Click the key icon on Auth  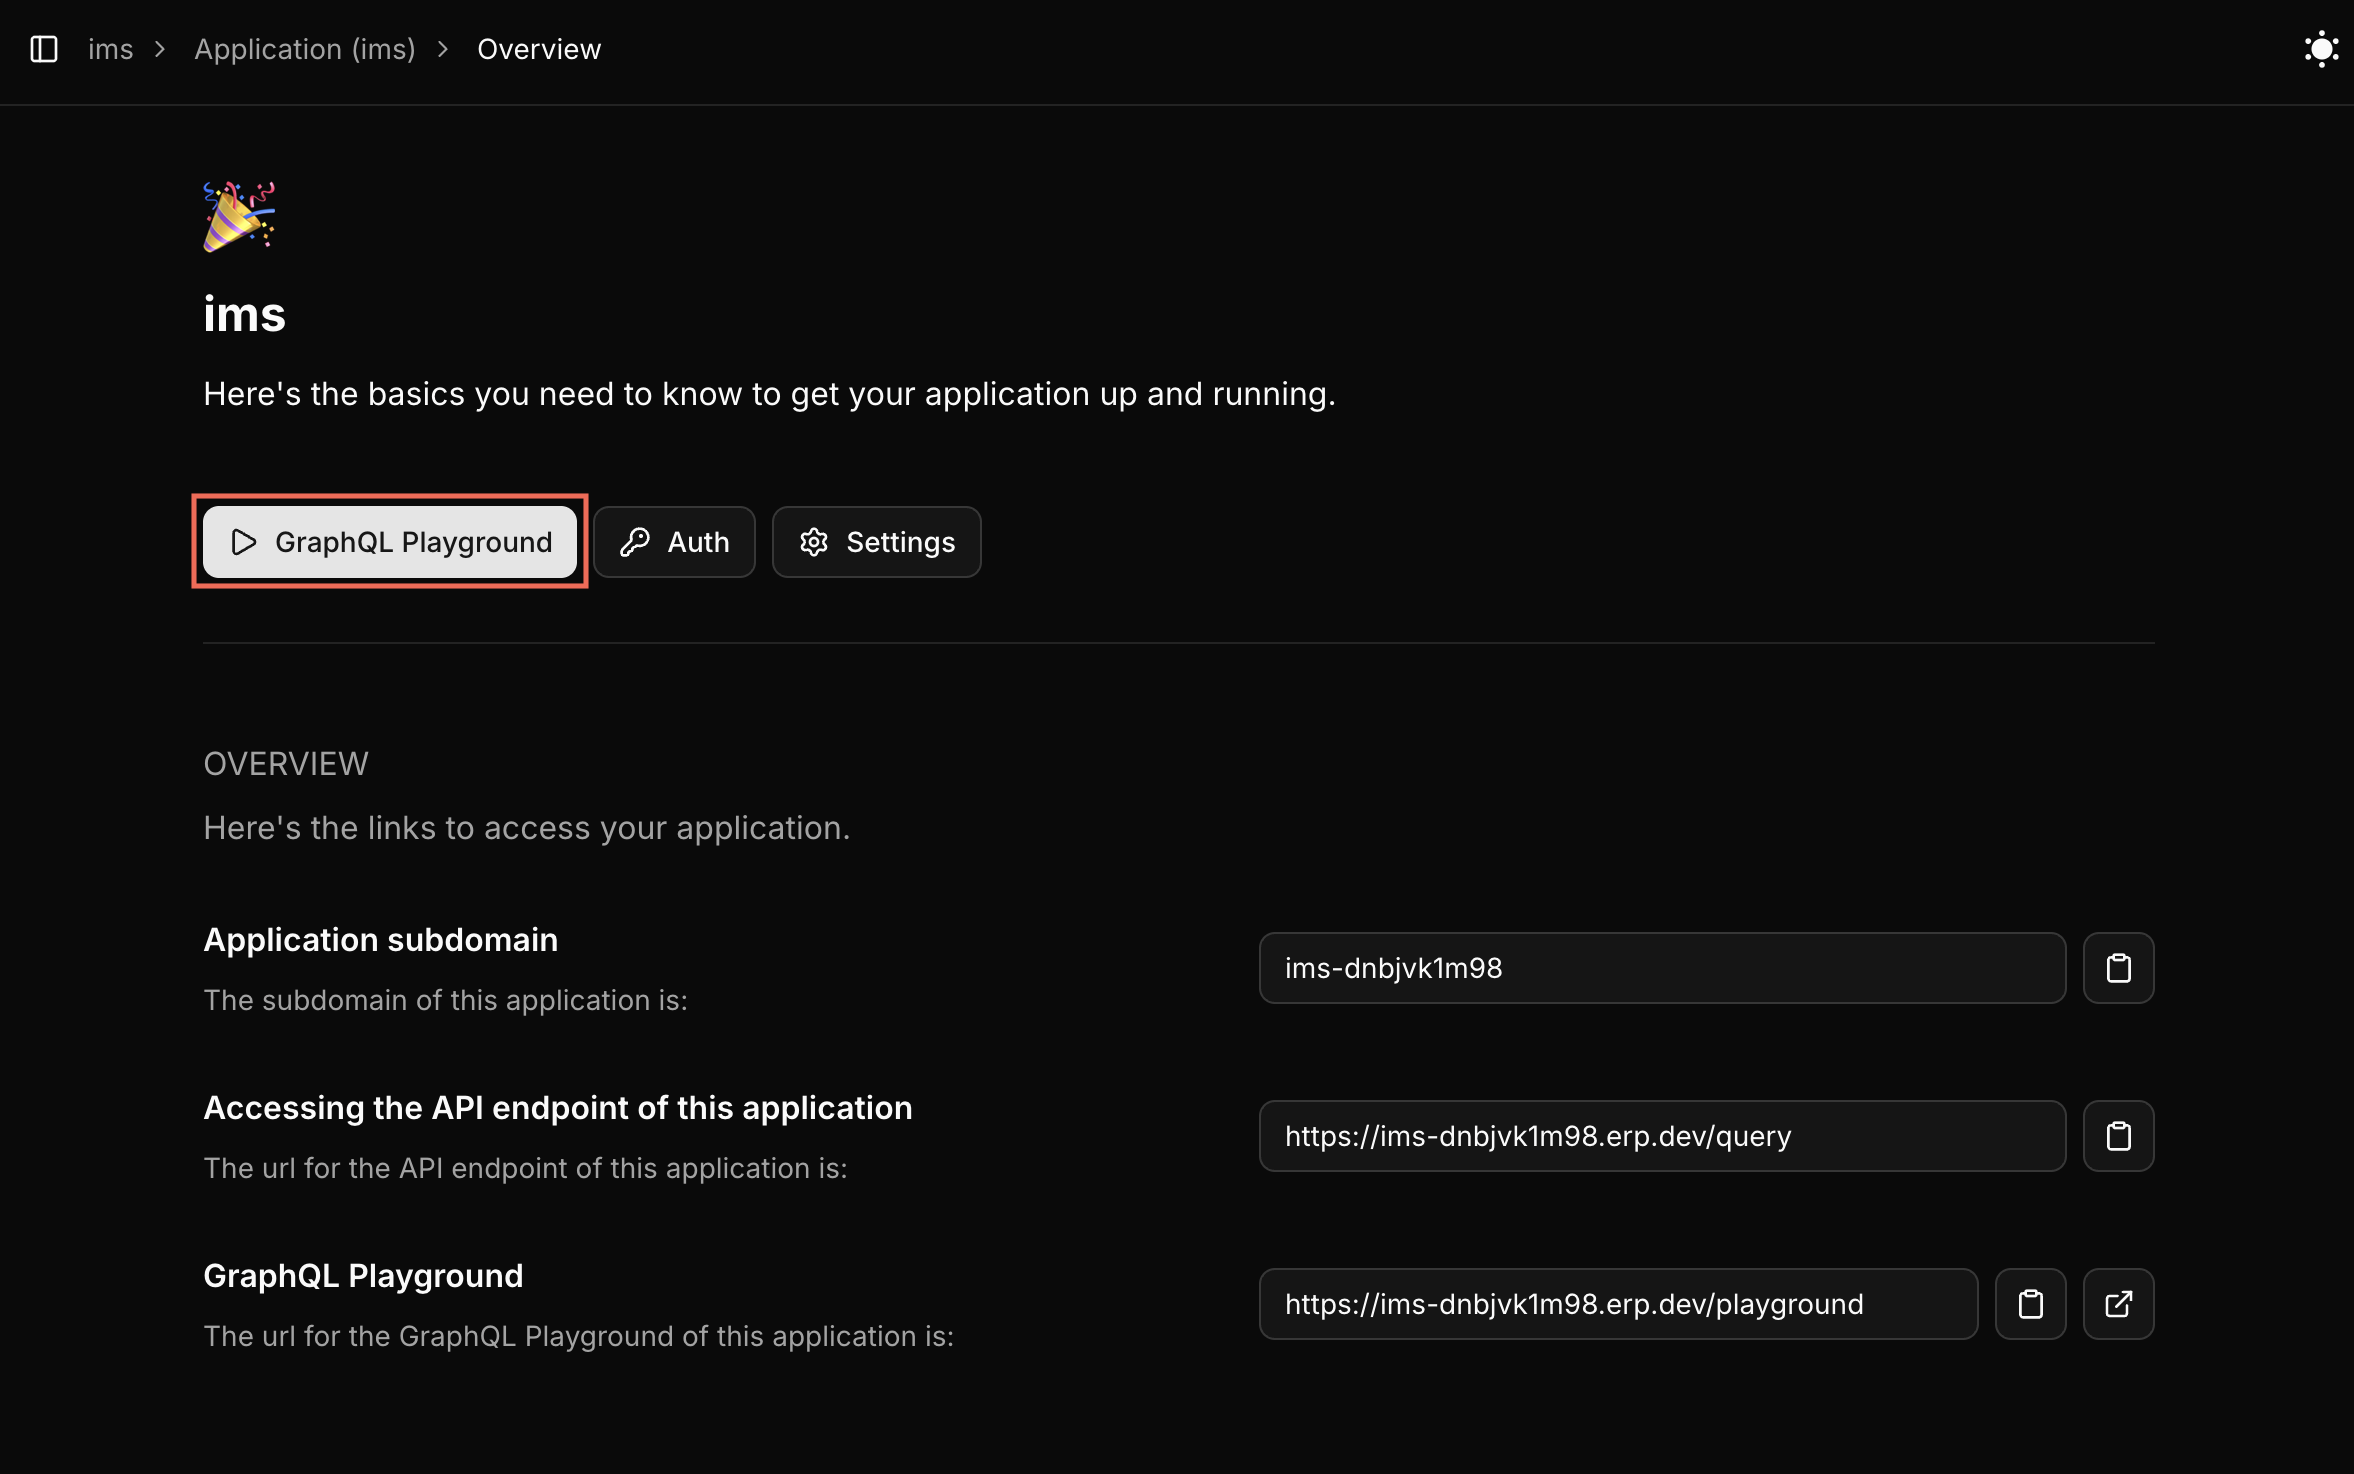click(x=635, y=542)
